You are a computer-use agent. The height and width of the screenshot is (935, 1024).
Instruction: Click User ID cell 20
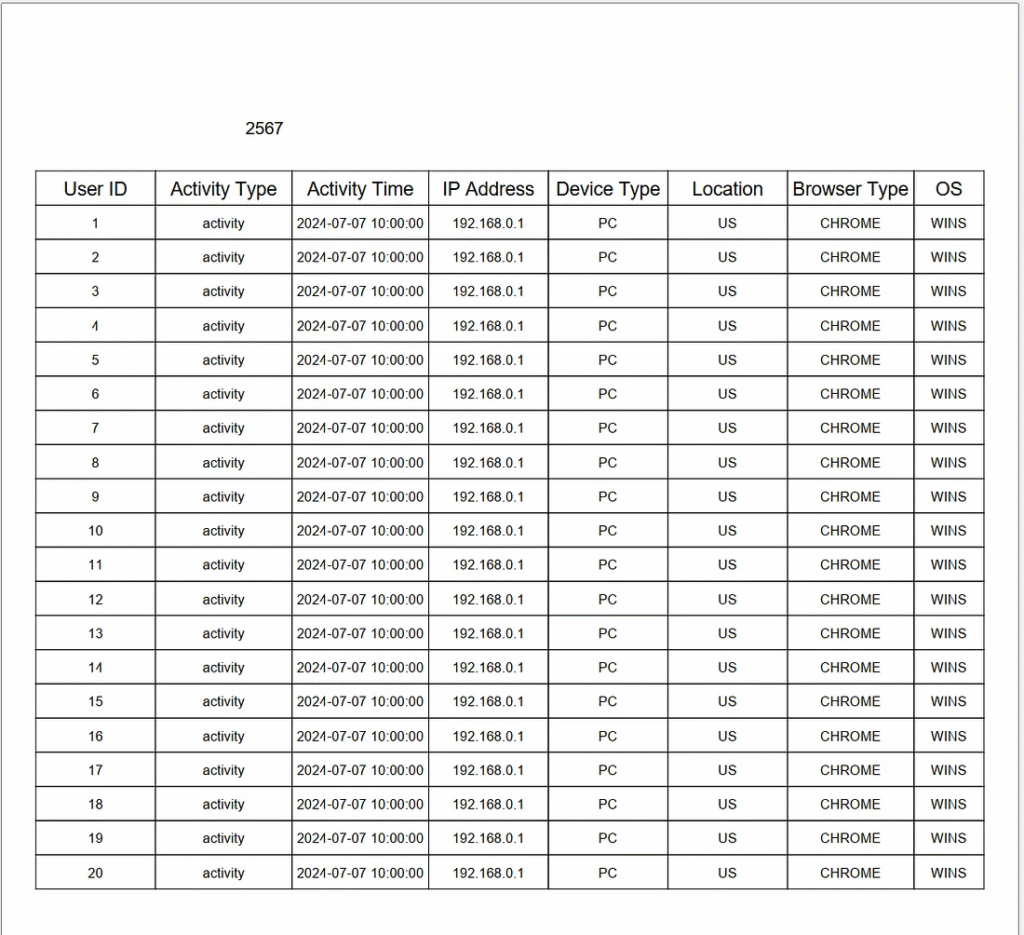point(95,872)
